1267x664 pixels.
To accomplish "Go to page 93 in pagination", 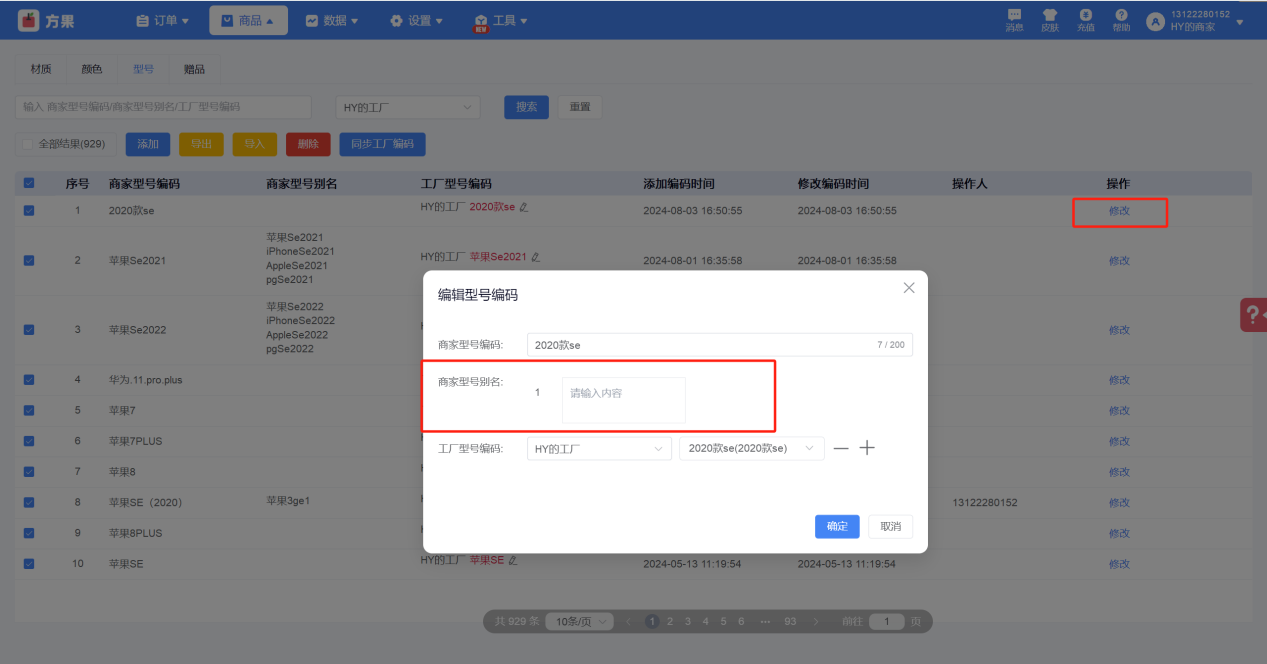I will click(x=790, y=621).
